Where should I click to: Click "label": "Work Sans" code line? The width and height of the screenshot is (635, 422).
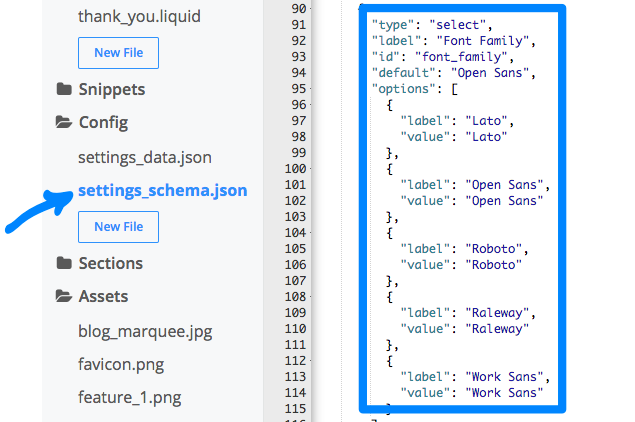475,377
